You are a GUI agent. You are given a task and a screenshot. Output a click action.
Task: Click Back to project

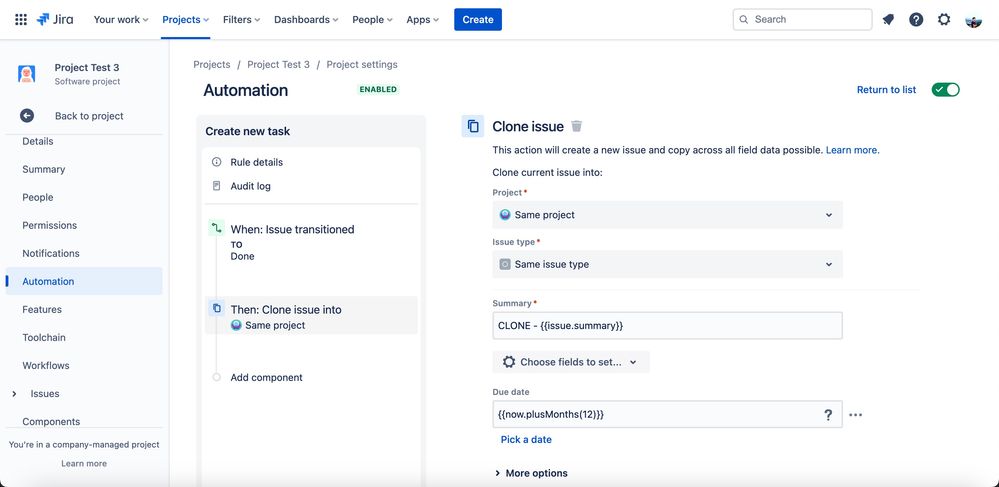pos(89,116)
